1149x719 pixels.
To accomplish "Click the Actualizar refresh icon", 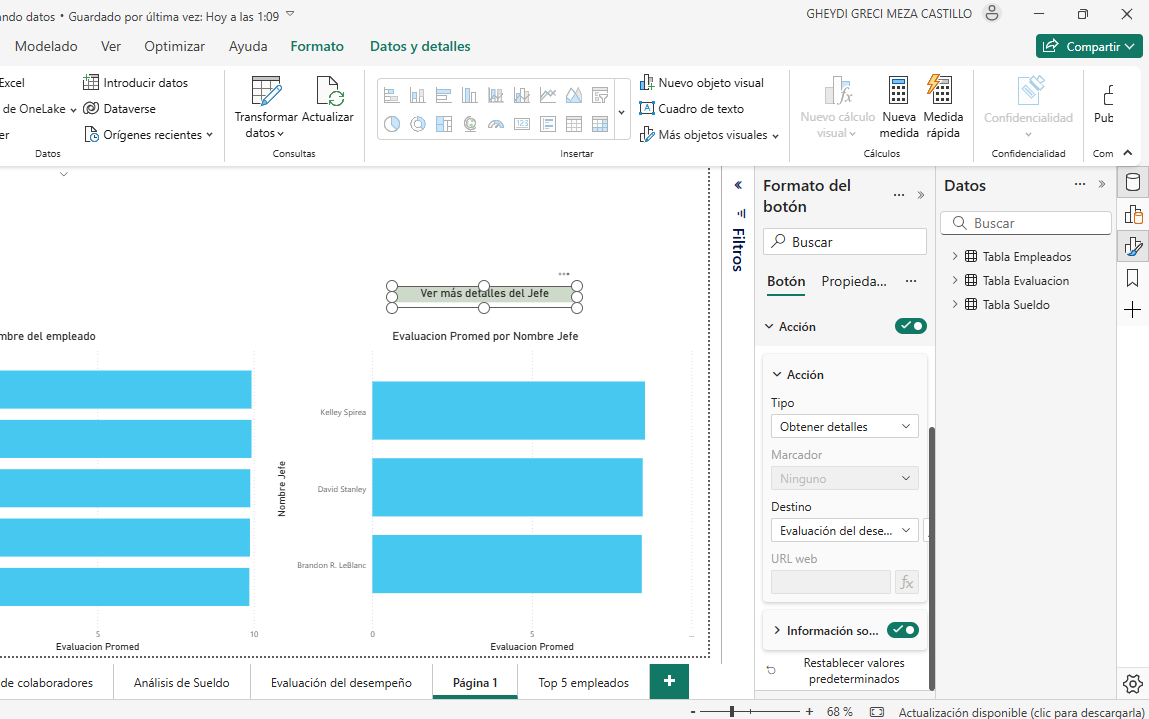I will [329, 91].
